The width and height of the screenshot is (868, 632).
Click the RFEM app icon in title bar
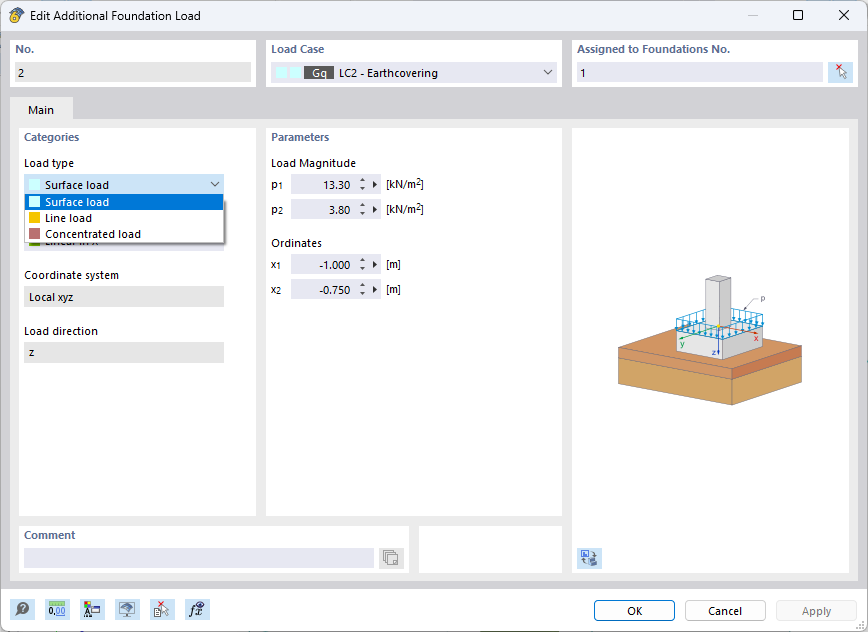point(16,15)
